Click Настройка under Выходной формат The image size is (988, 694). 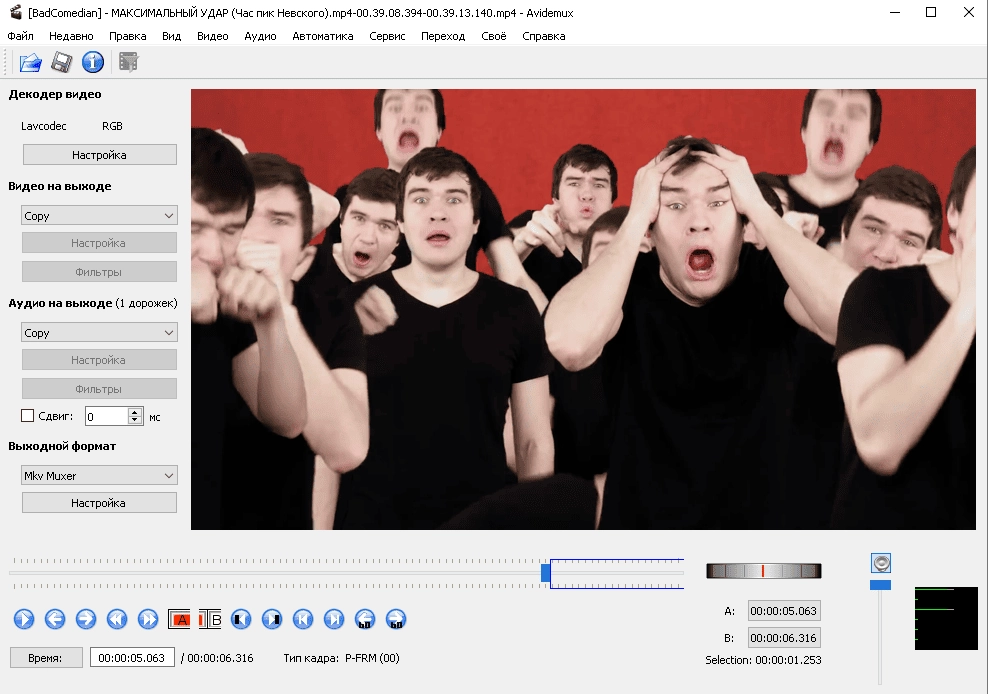tap(99, 503)
